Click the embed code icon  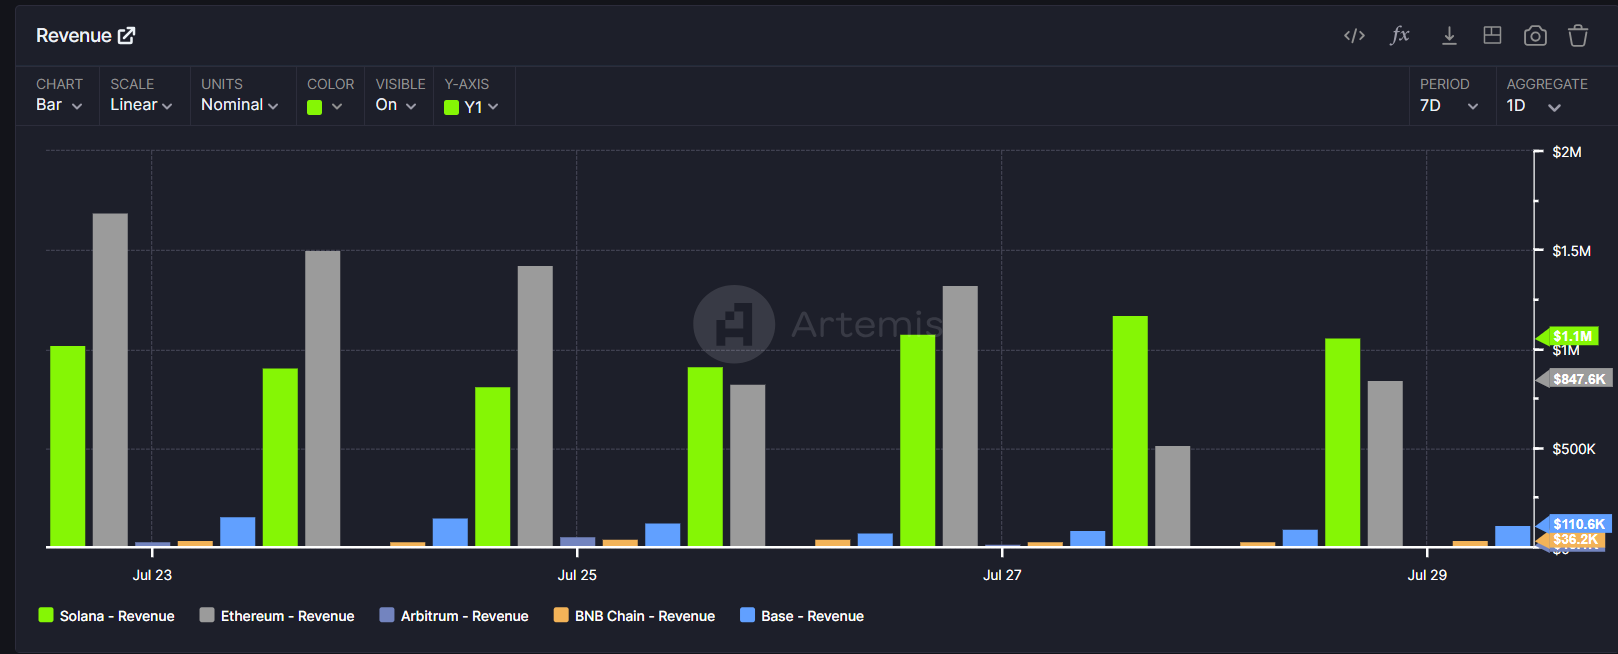1354,36
